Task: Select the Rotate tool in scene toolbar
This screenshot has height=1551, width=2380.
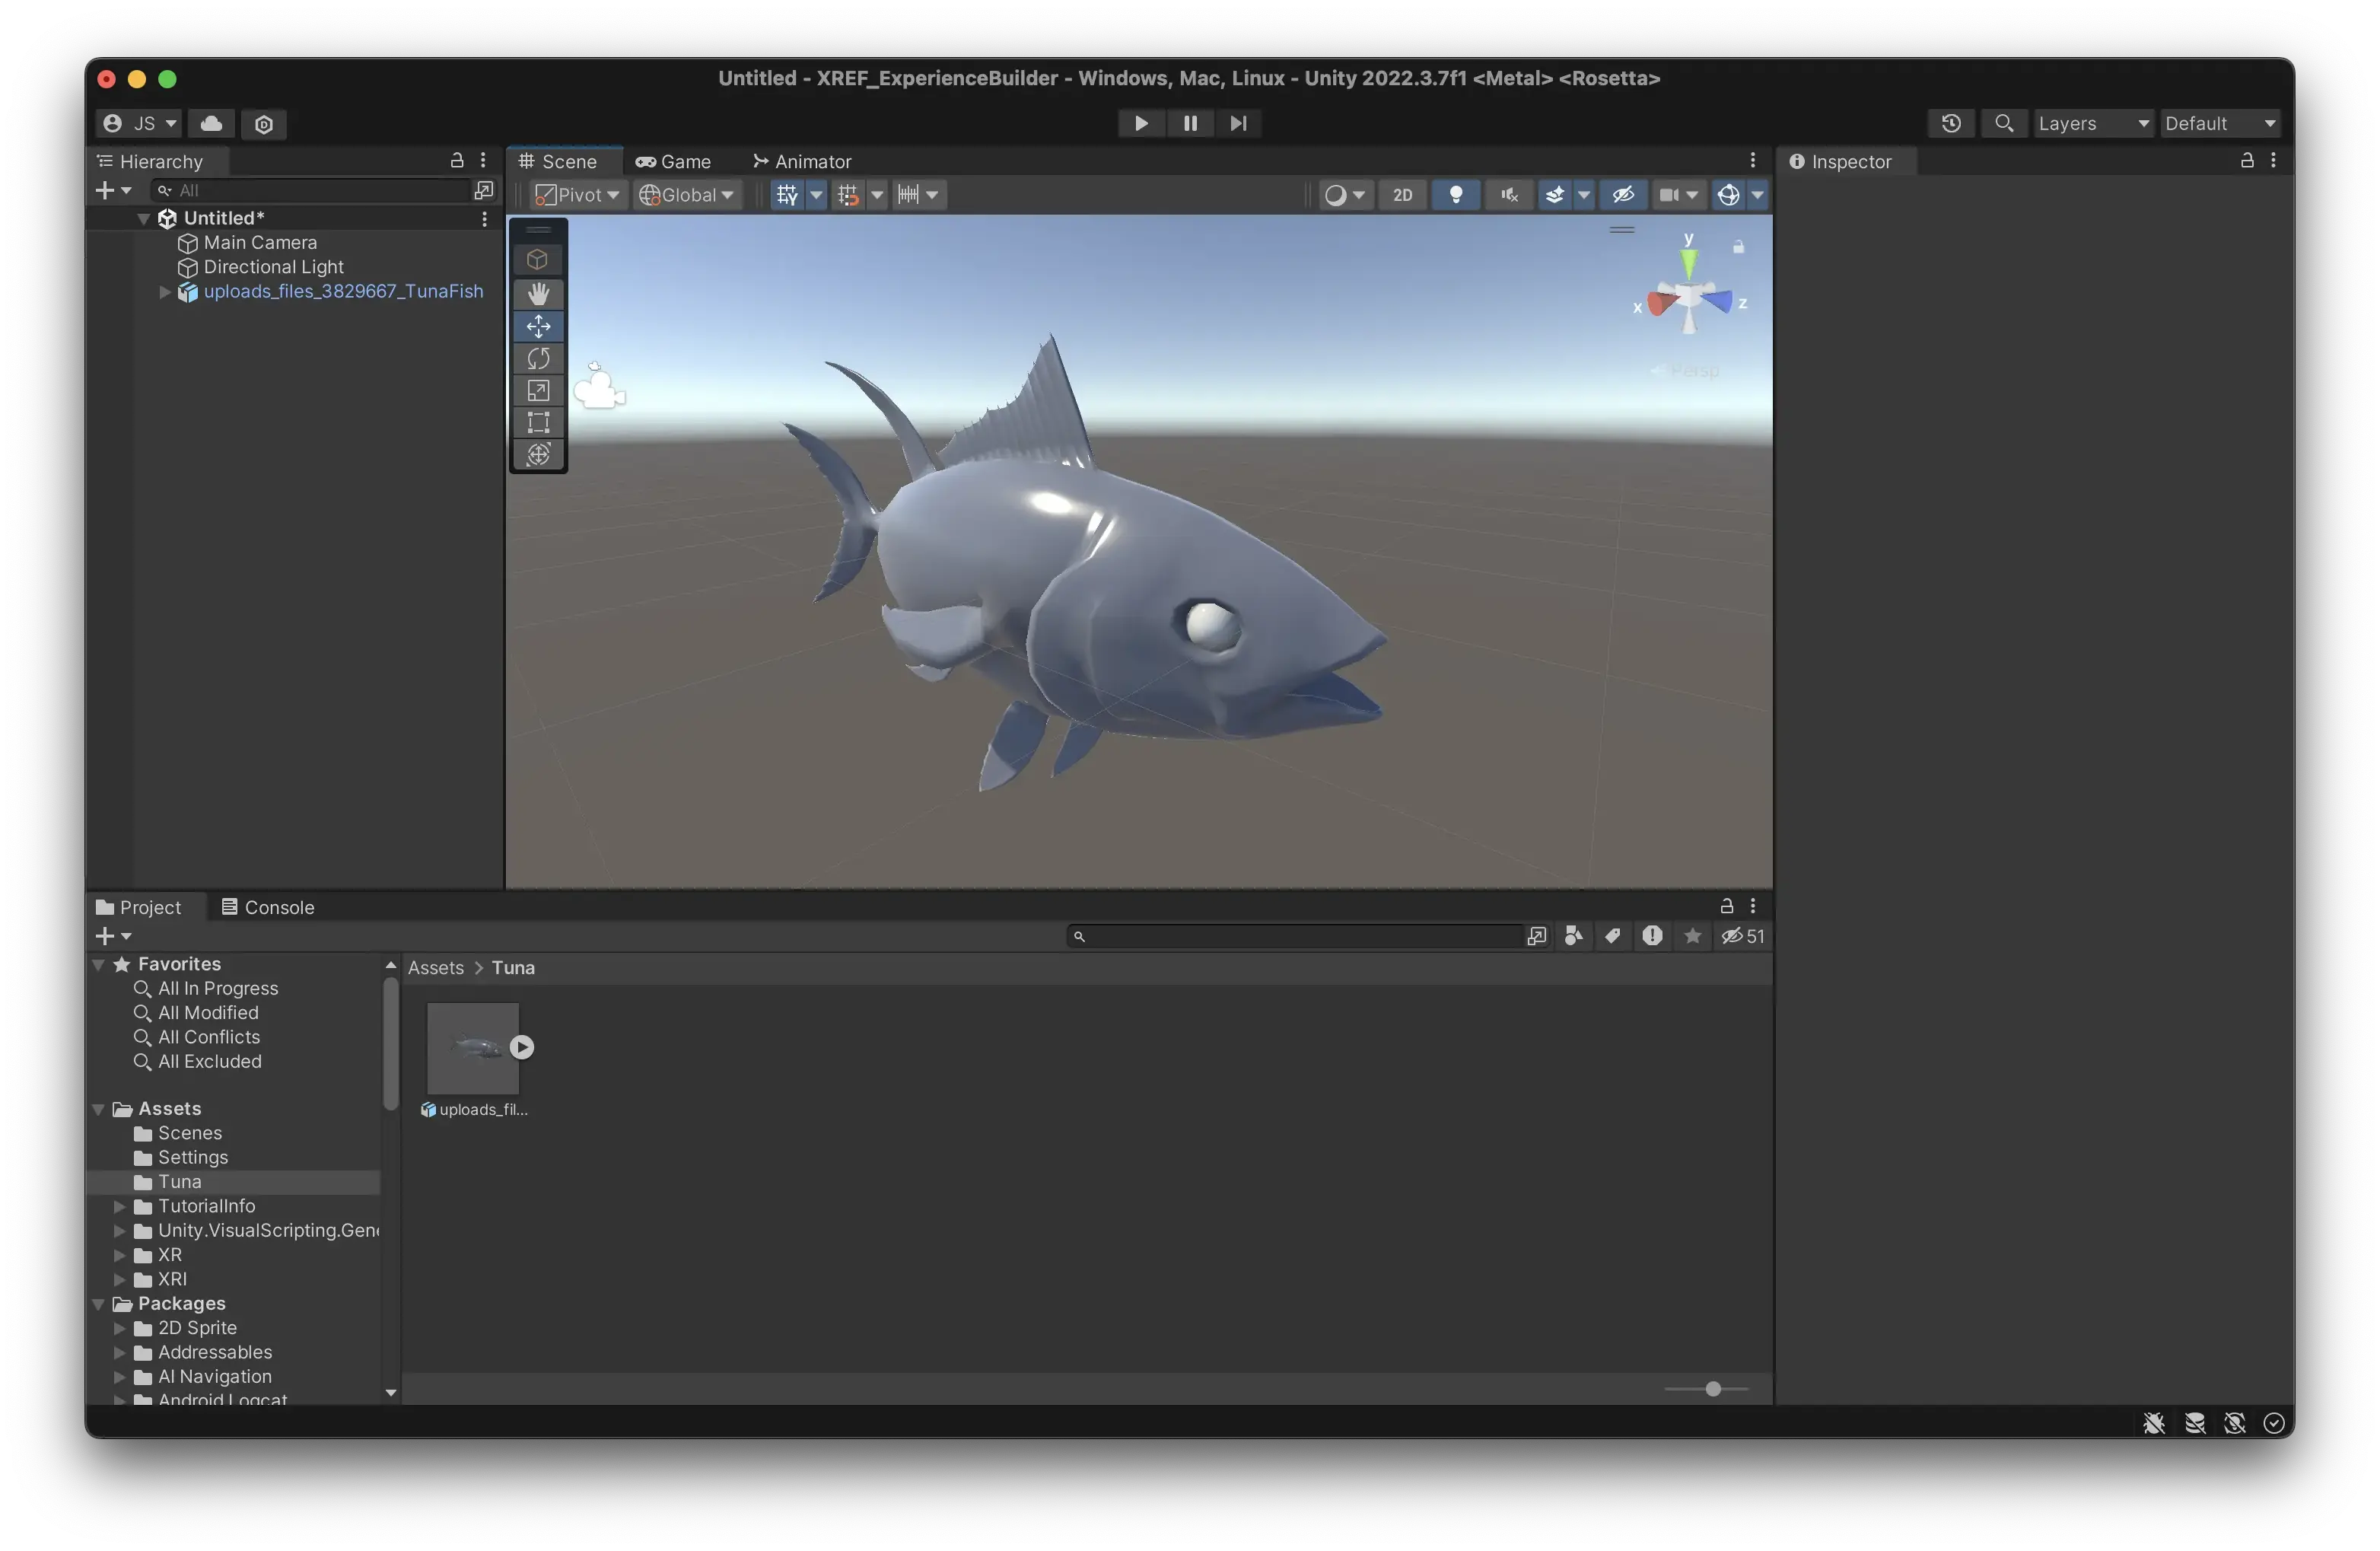Action: click(538, 358)
